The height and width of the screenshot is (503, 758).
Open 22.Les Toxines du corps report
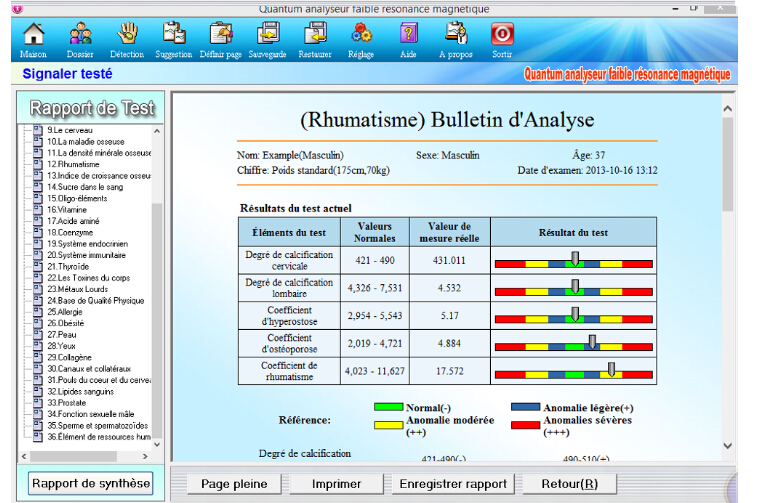88,278
